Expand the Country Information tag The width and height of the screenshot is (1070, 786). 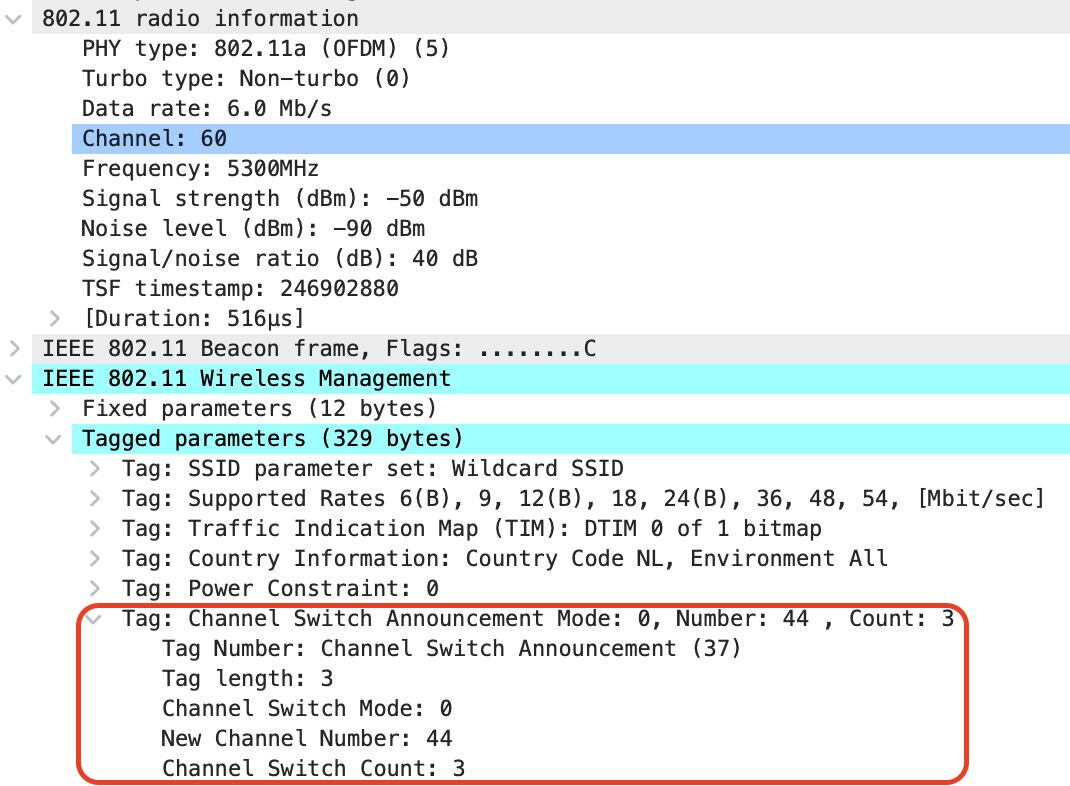95,558
